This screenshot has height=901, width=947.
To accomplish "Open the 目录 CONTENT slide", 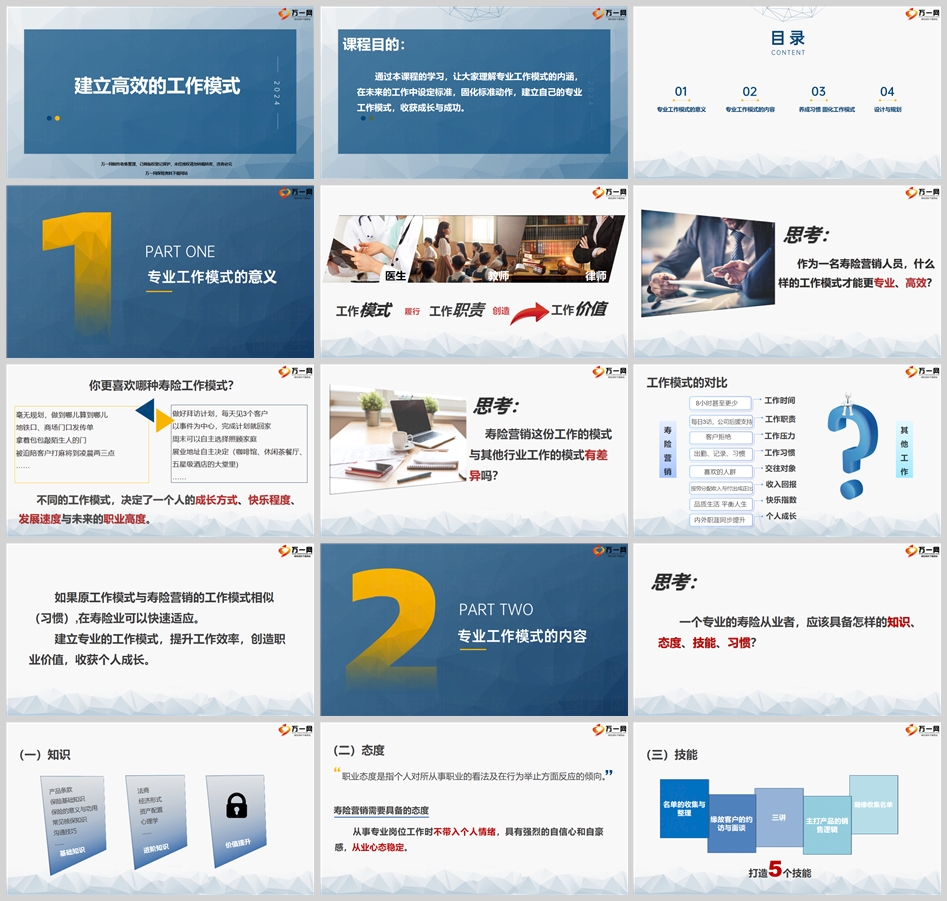I will click(x=788, y=92).
